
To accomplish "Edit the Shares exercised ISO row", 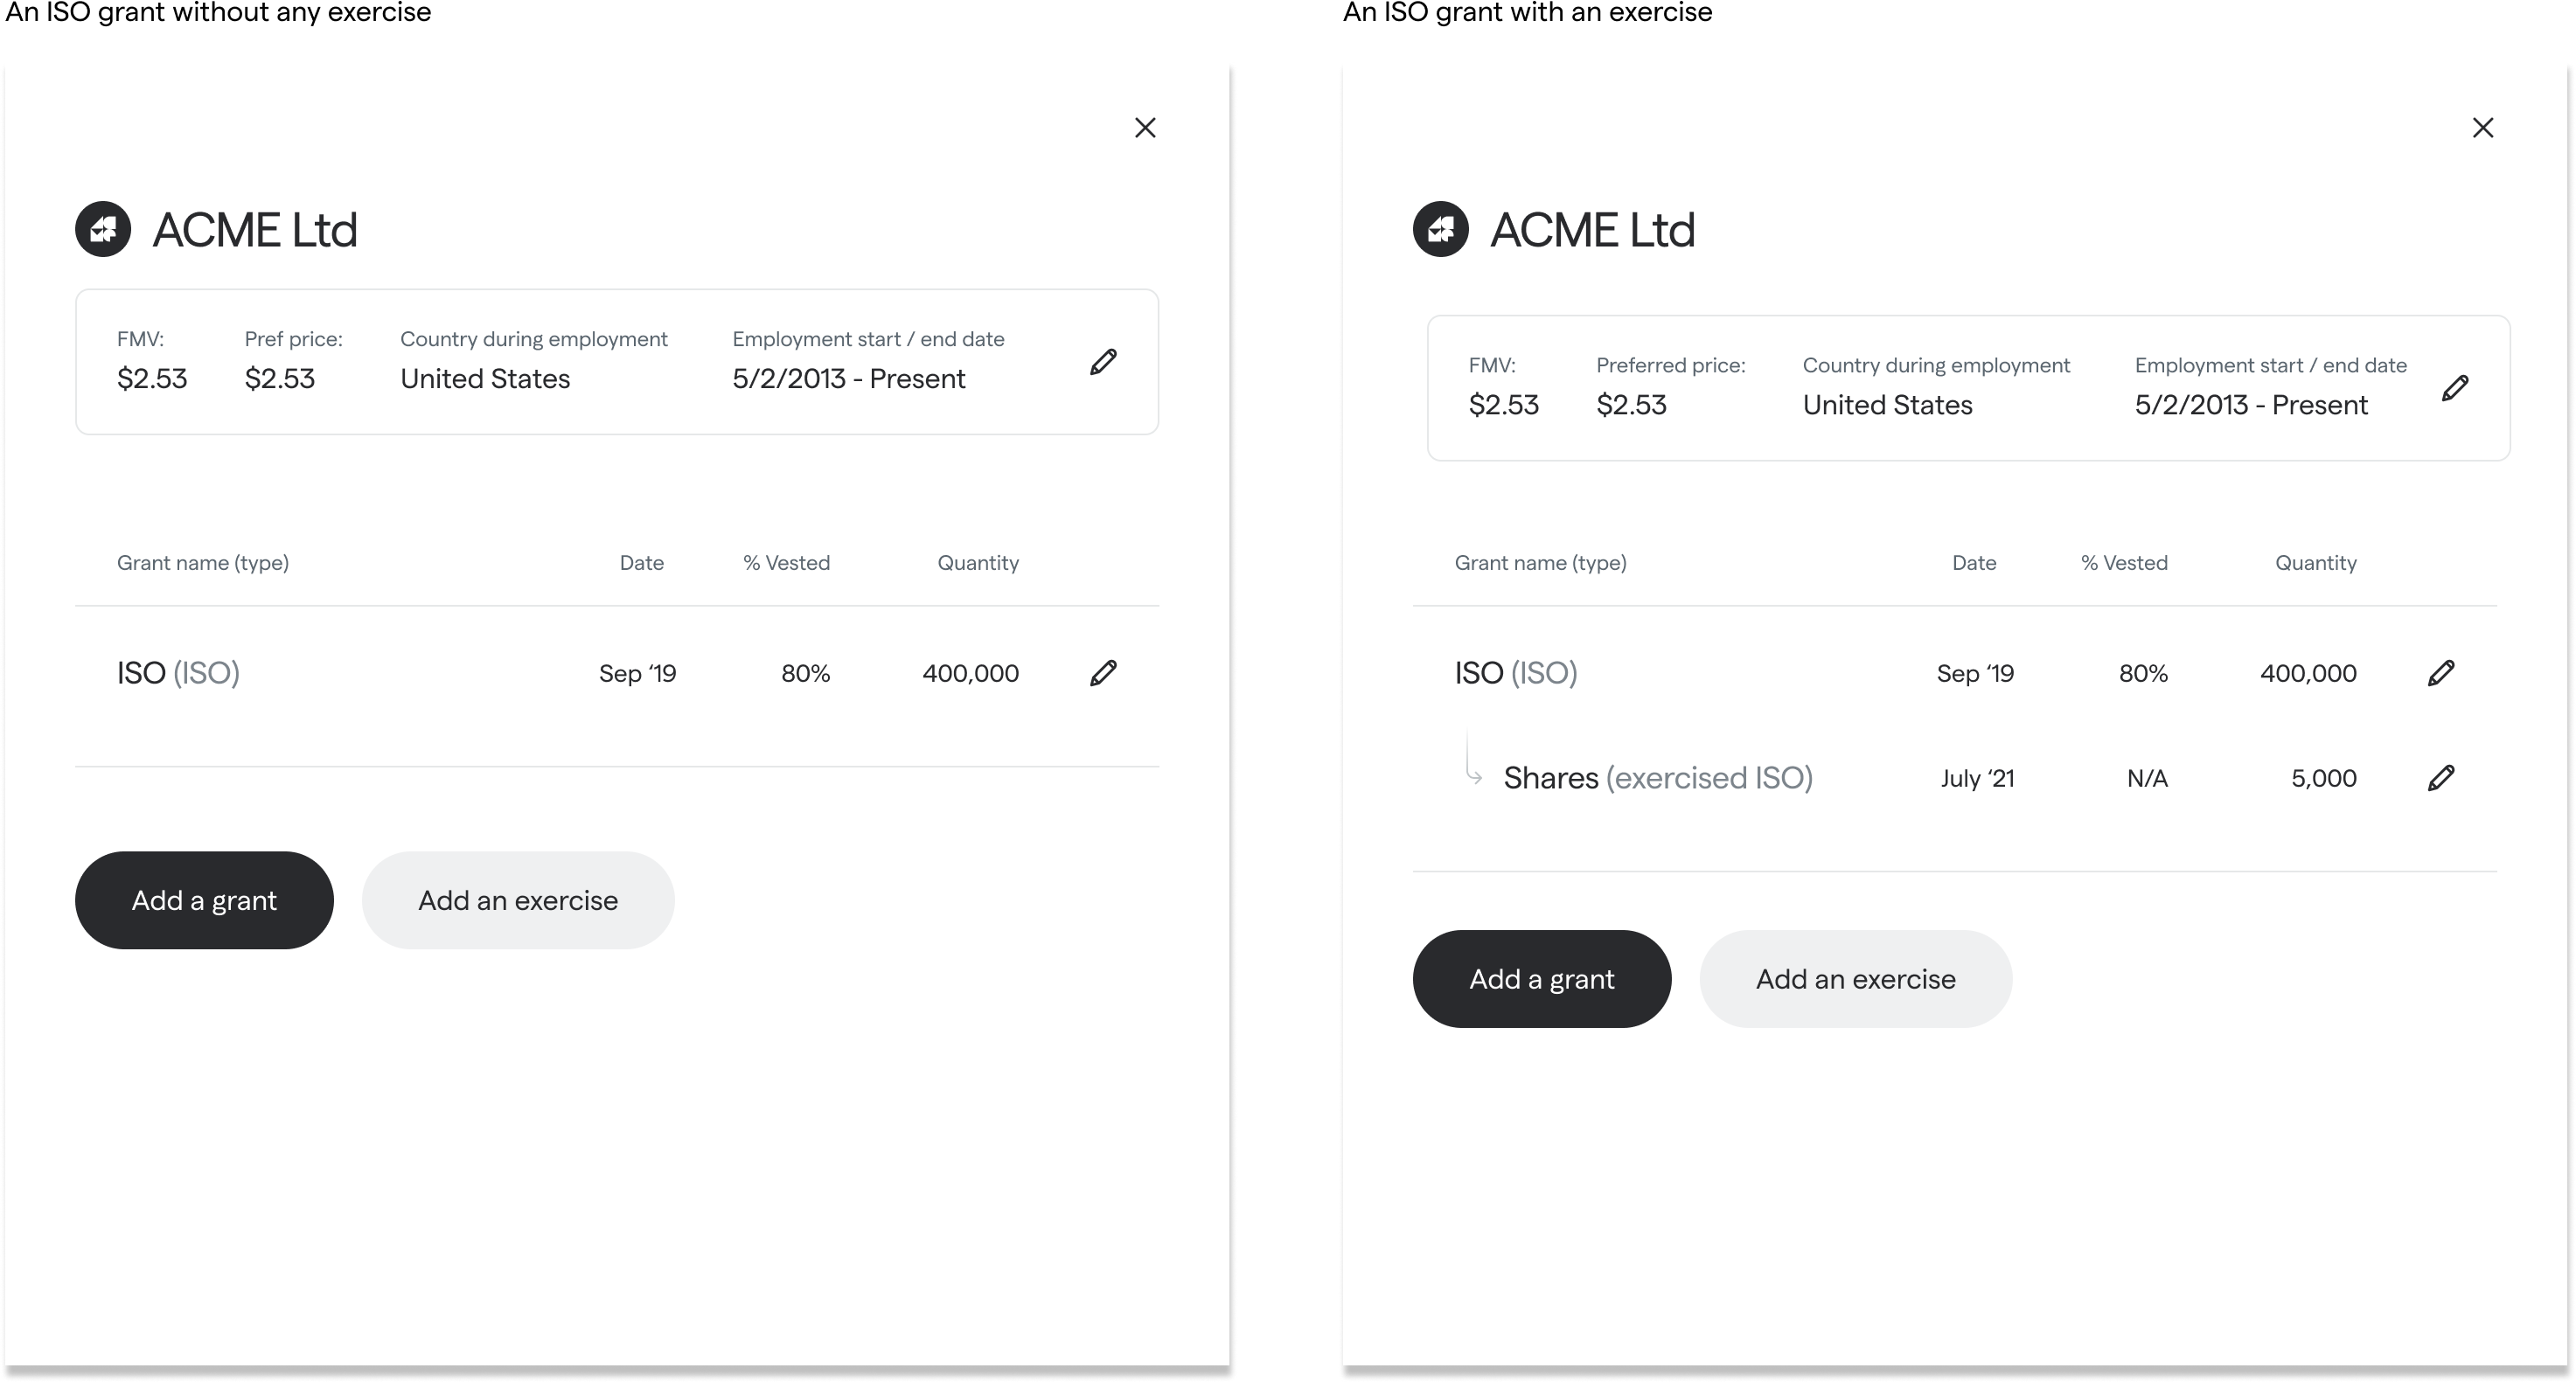I will (2441, 778).
